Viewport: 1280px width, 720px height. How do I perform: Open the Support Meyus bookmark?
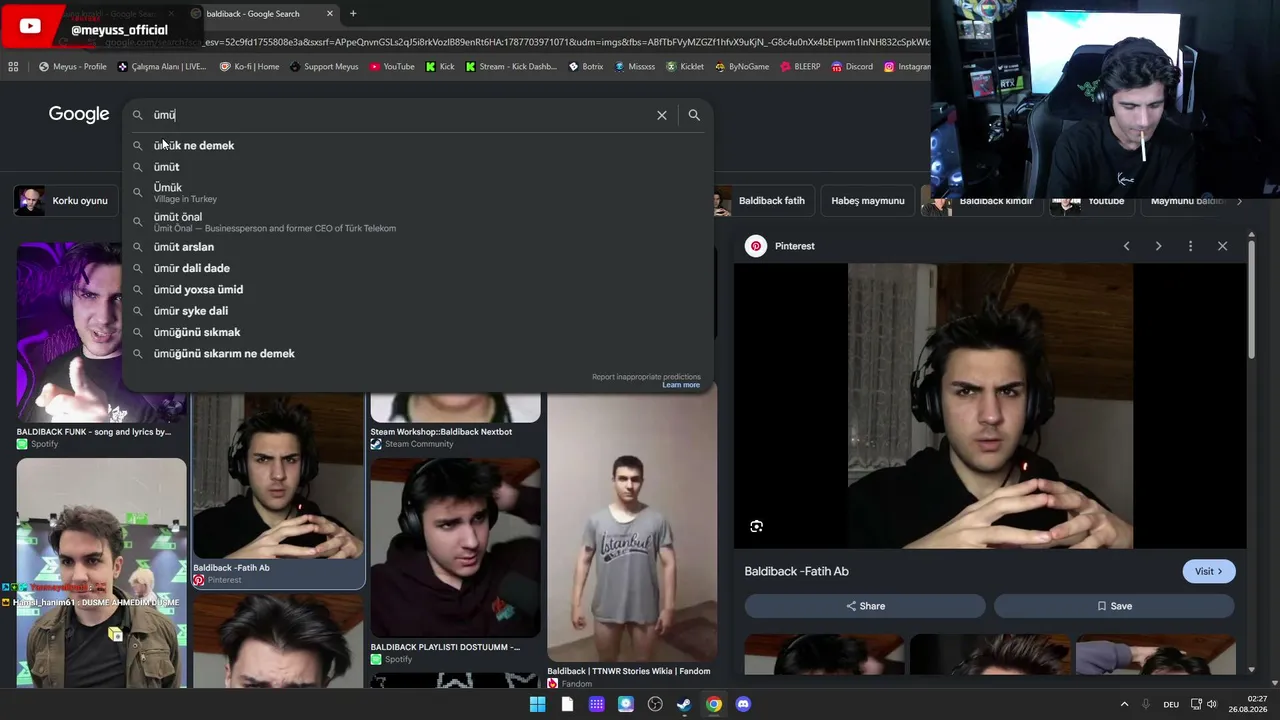(324, 67)
